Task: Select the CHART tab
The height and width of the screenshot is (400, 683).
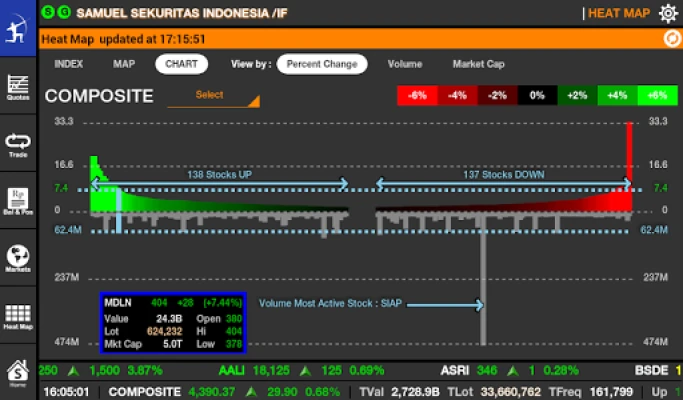Action: click(x=180, y=64)
